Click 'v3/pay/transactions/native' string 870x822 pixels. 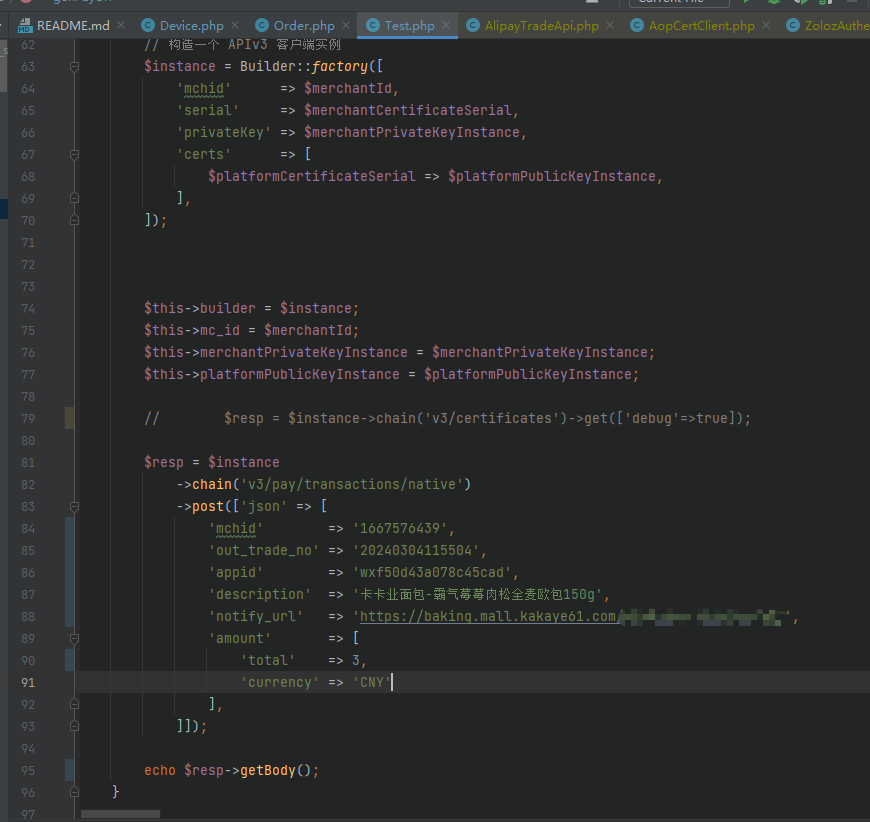pyautogui.click(x=352, y=485)
